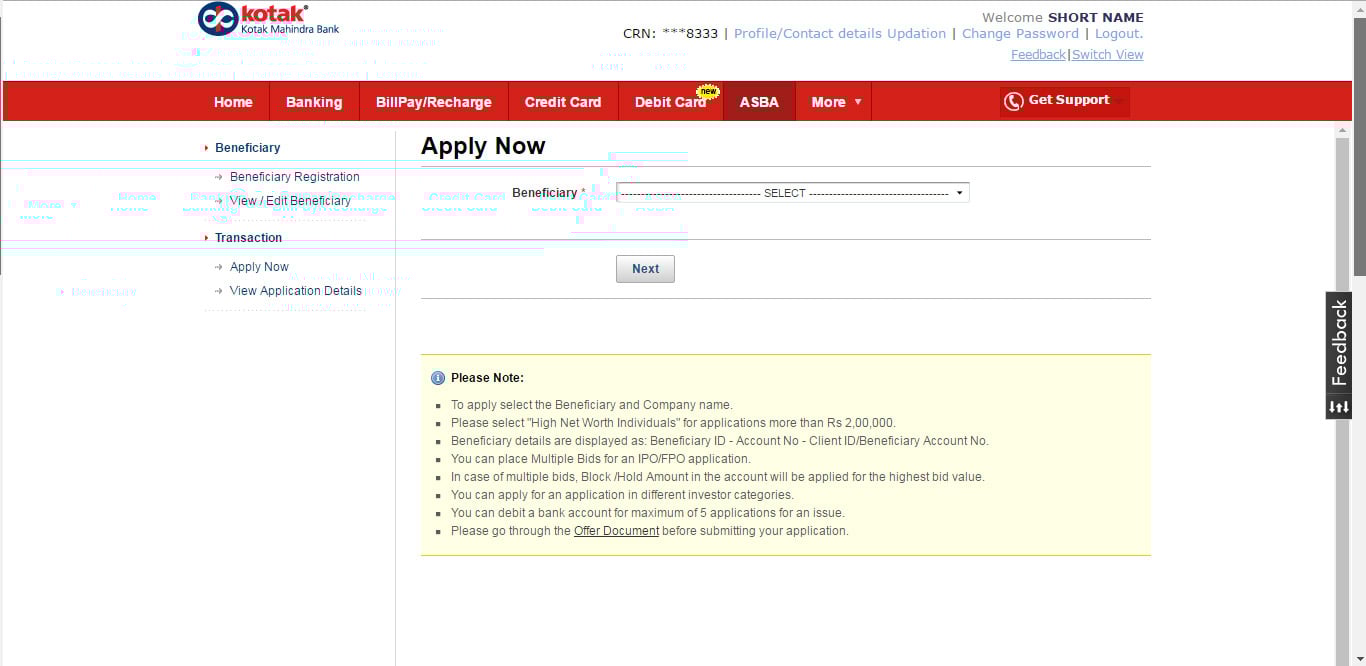Go to the Home tab
Screen dimensions: 1366x666
pos(233,102)
